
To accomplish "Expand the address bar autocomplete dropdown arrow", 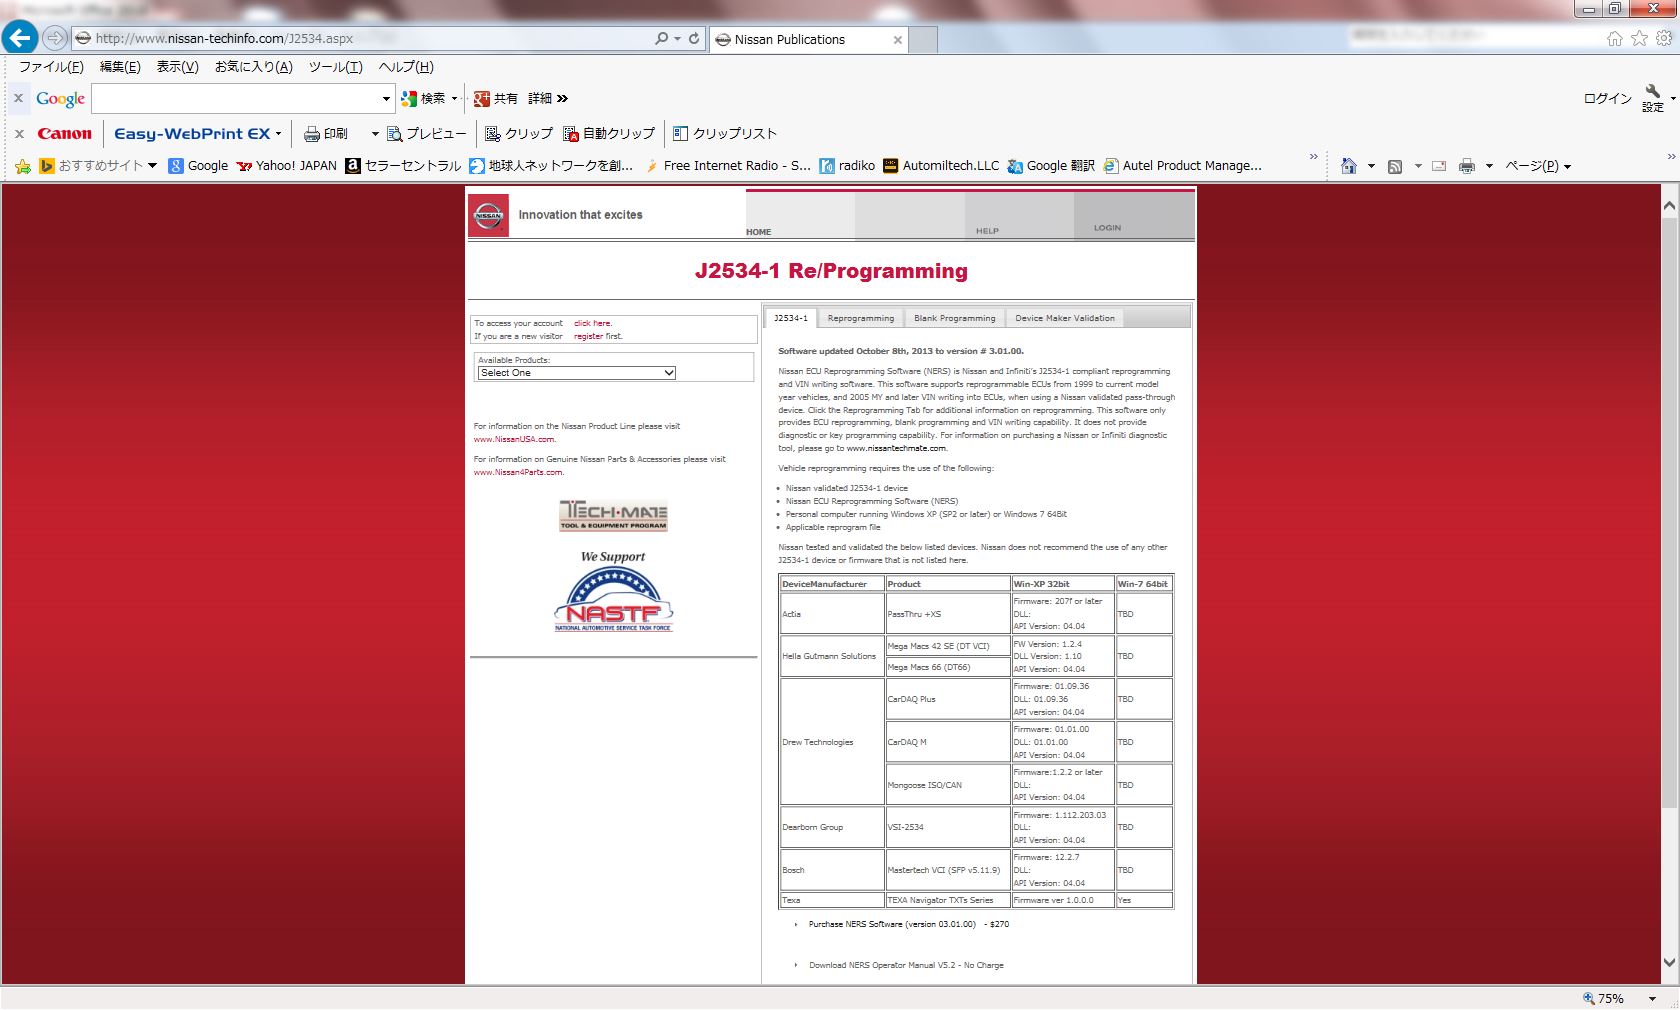I will [x=677, y=39].
